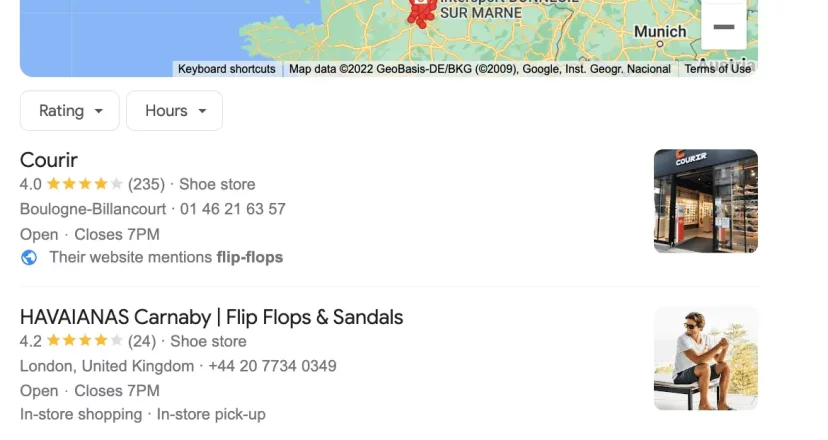Click the map zoom out minus button
The height and width of the screenshot is (440, 828).
point(723,26)
